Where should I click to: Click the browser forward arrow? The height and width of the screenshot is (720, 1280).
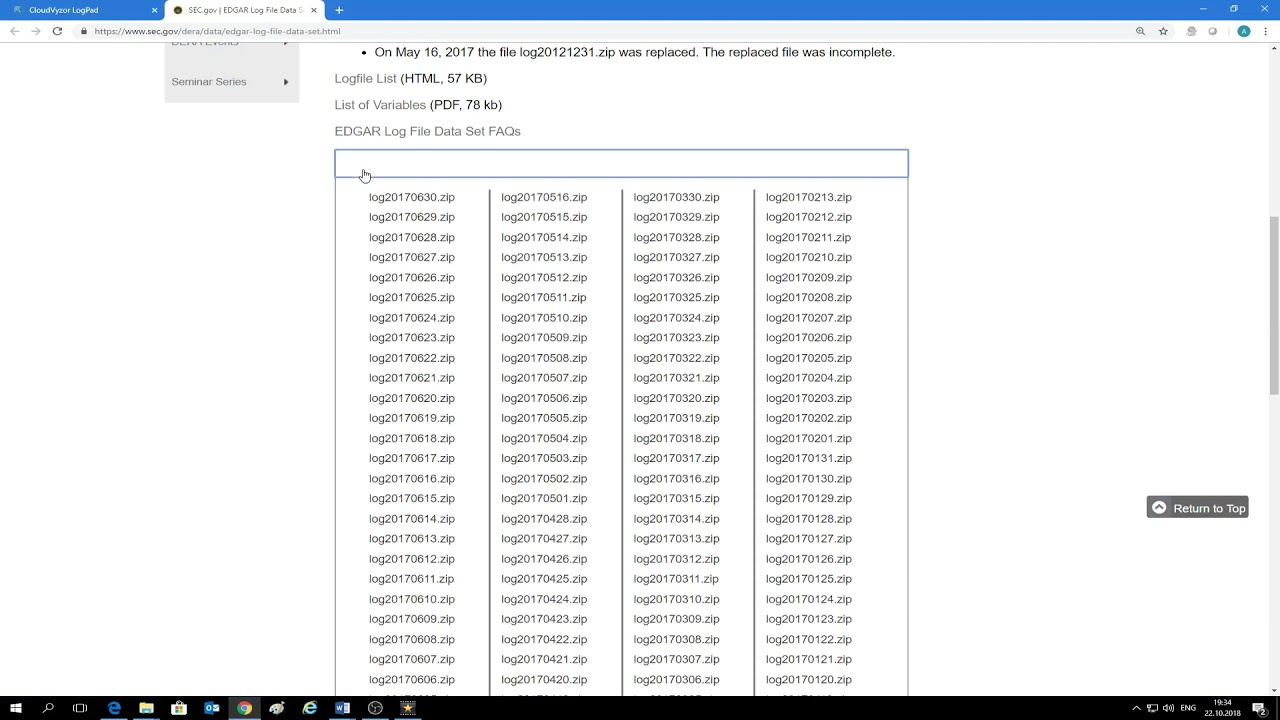[36, 31]
